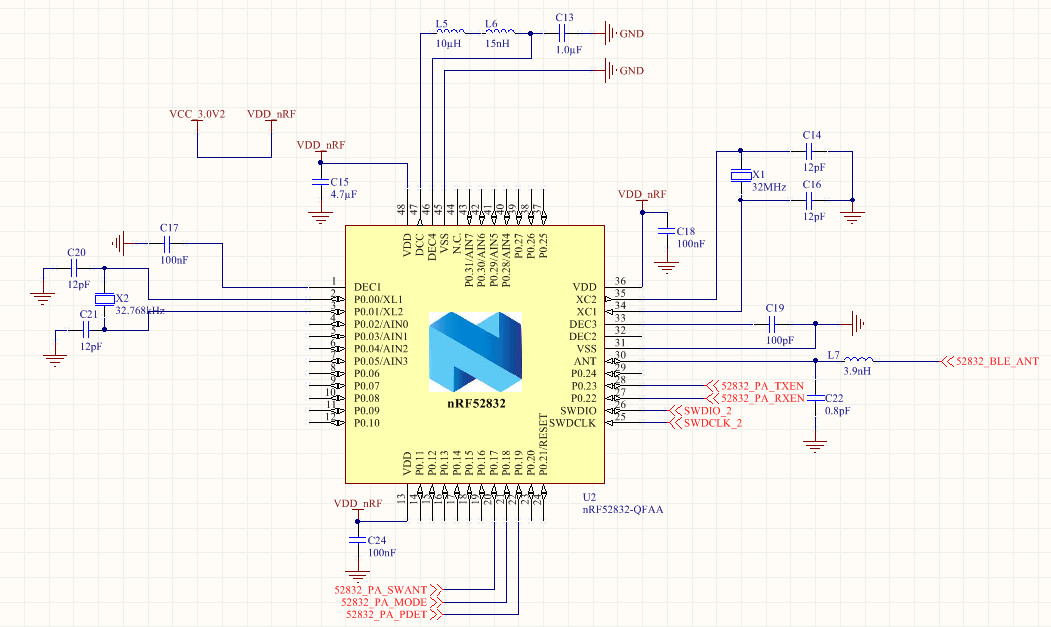Select the ground symbol below C22

[815, 445]
